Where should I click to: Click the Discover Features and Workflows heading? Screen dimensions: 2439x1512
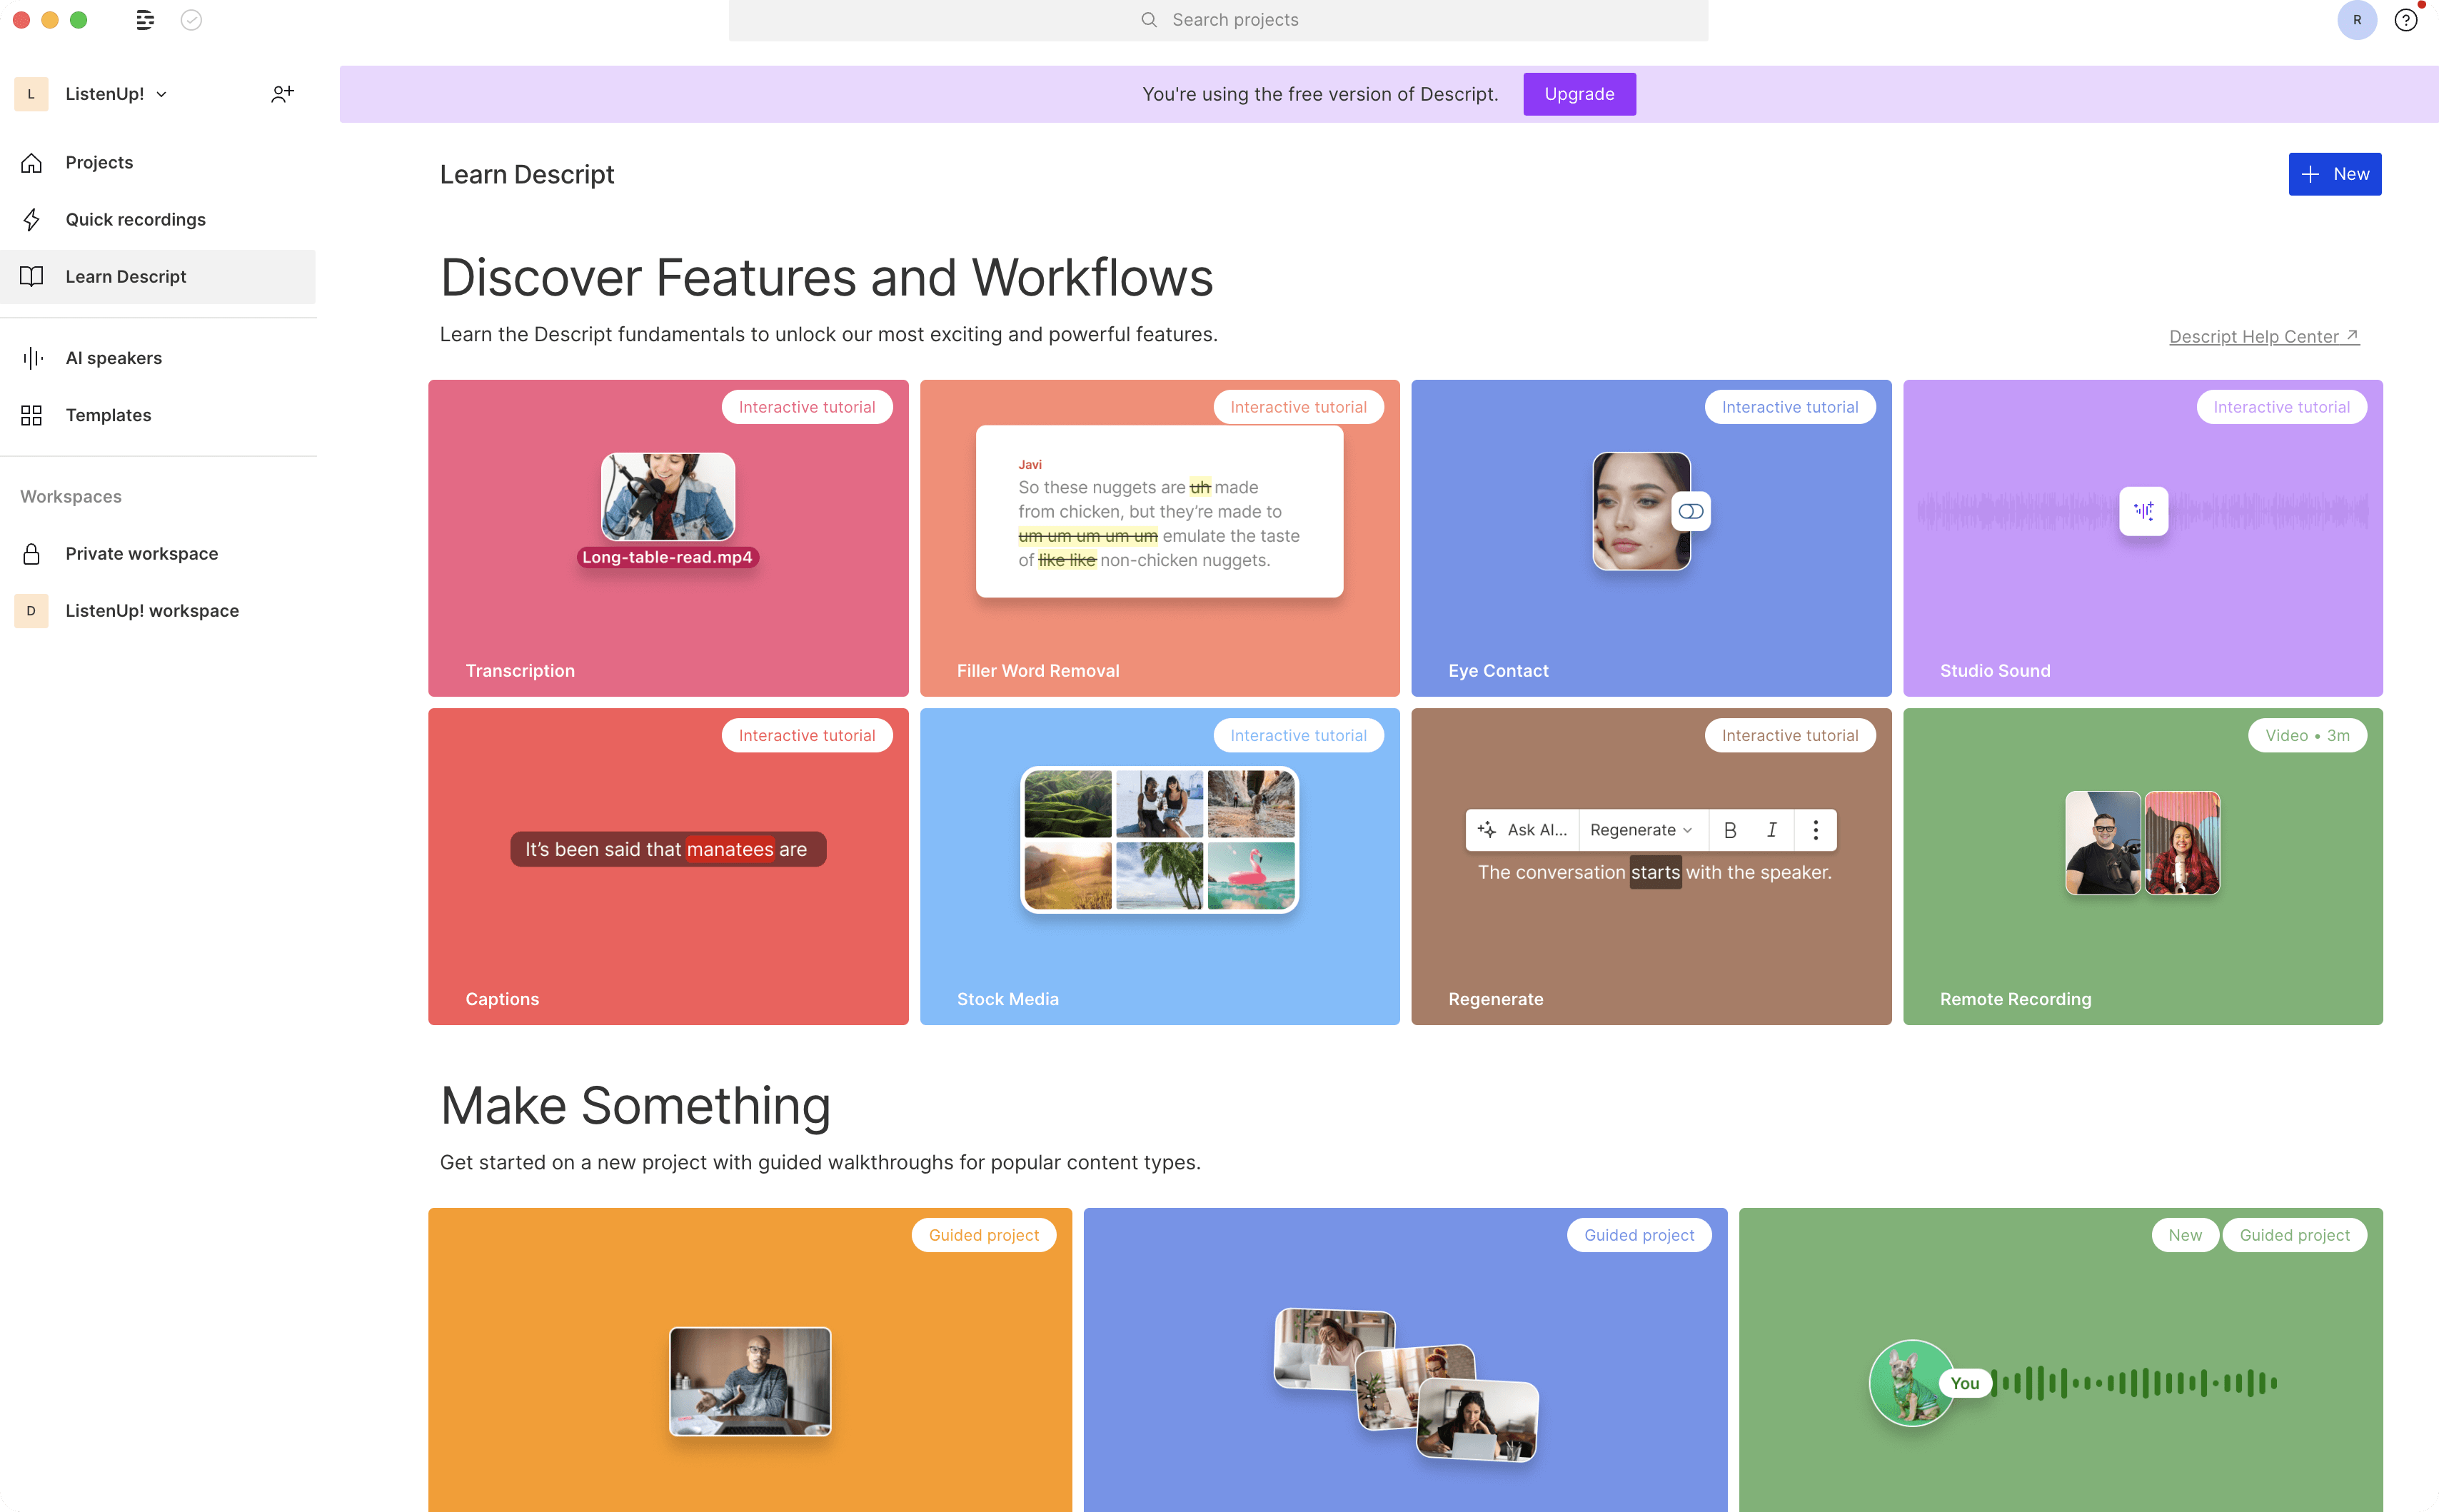point(826,277)
